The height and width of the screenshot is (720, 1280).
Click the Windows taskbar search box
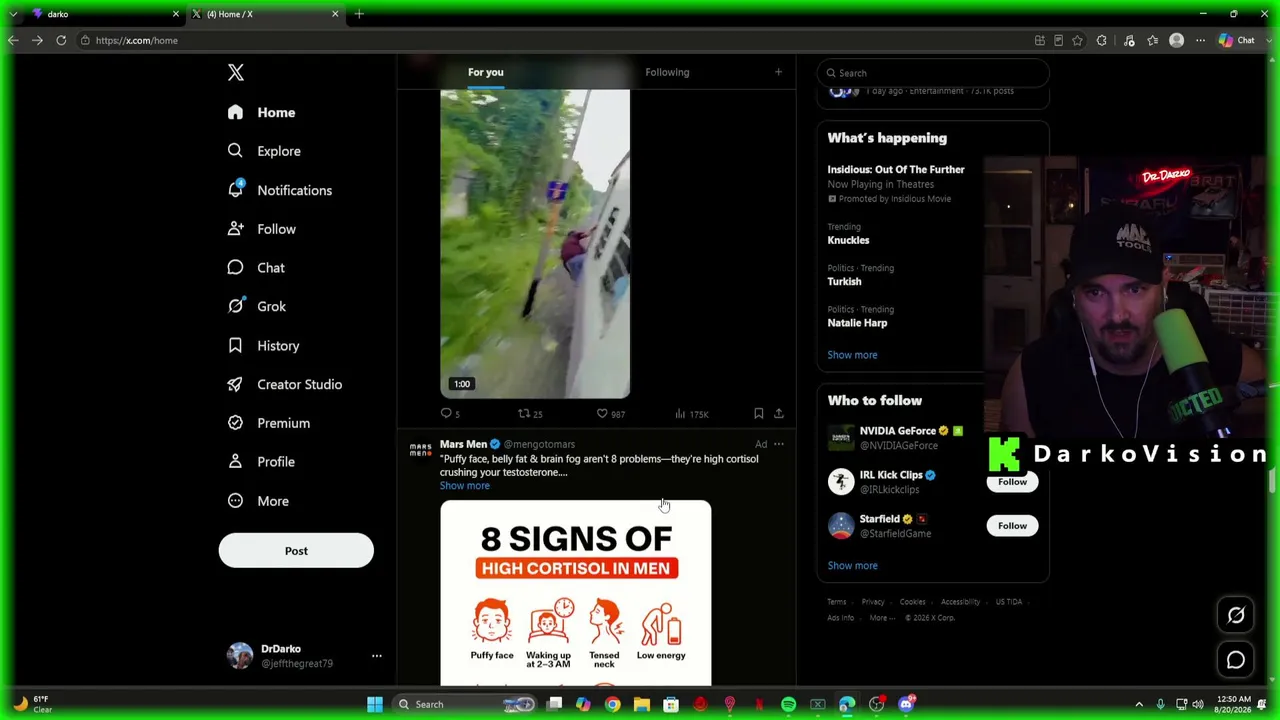tap(465, 705)
